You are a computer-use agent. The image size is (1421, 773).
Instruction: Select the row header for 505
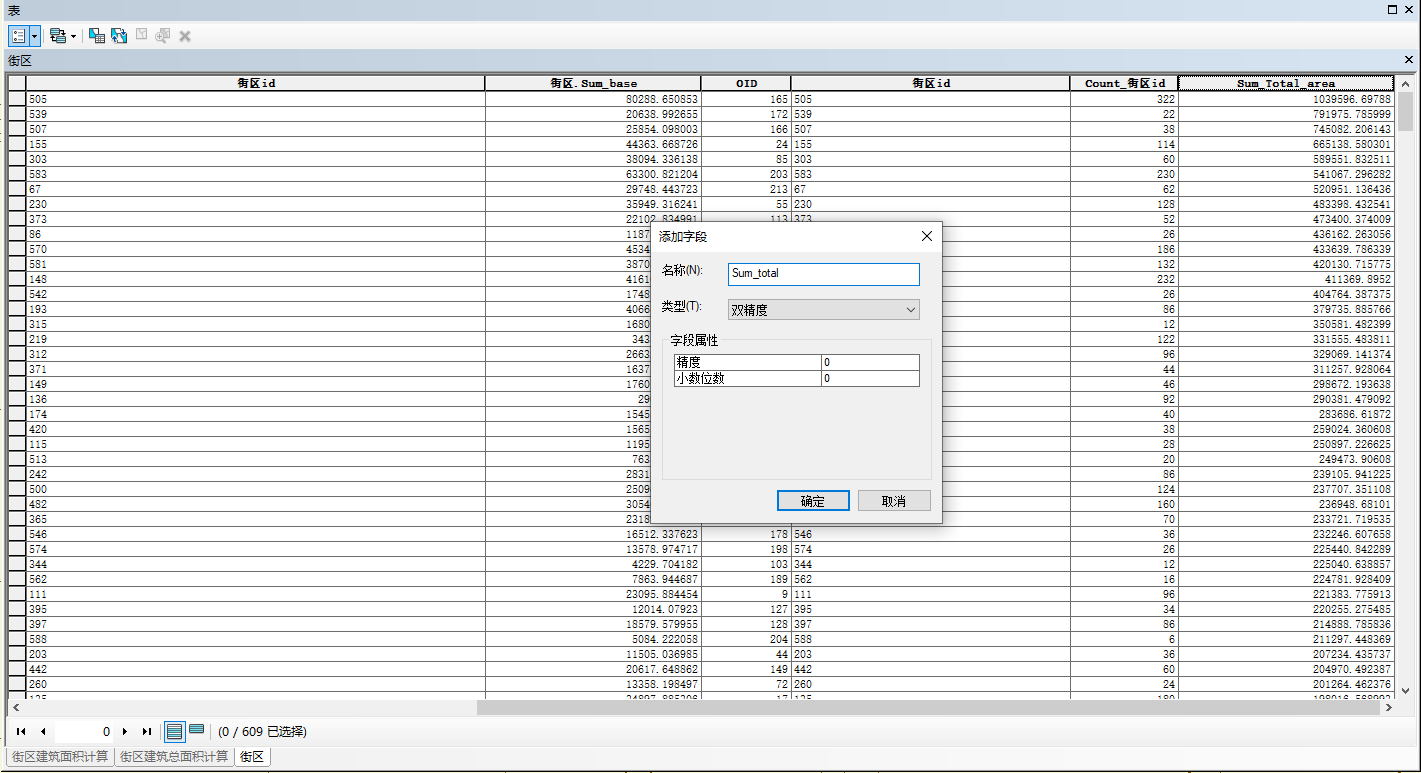click(x=17, y=99)
